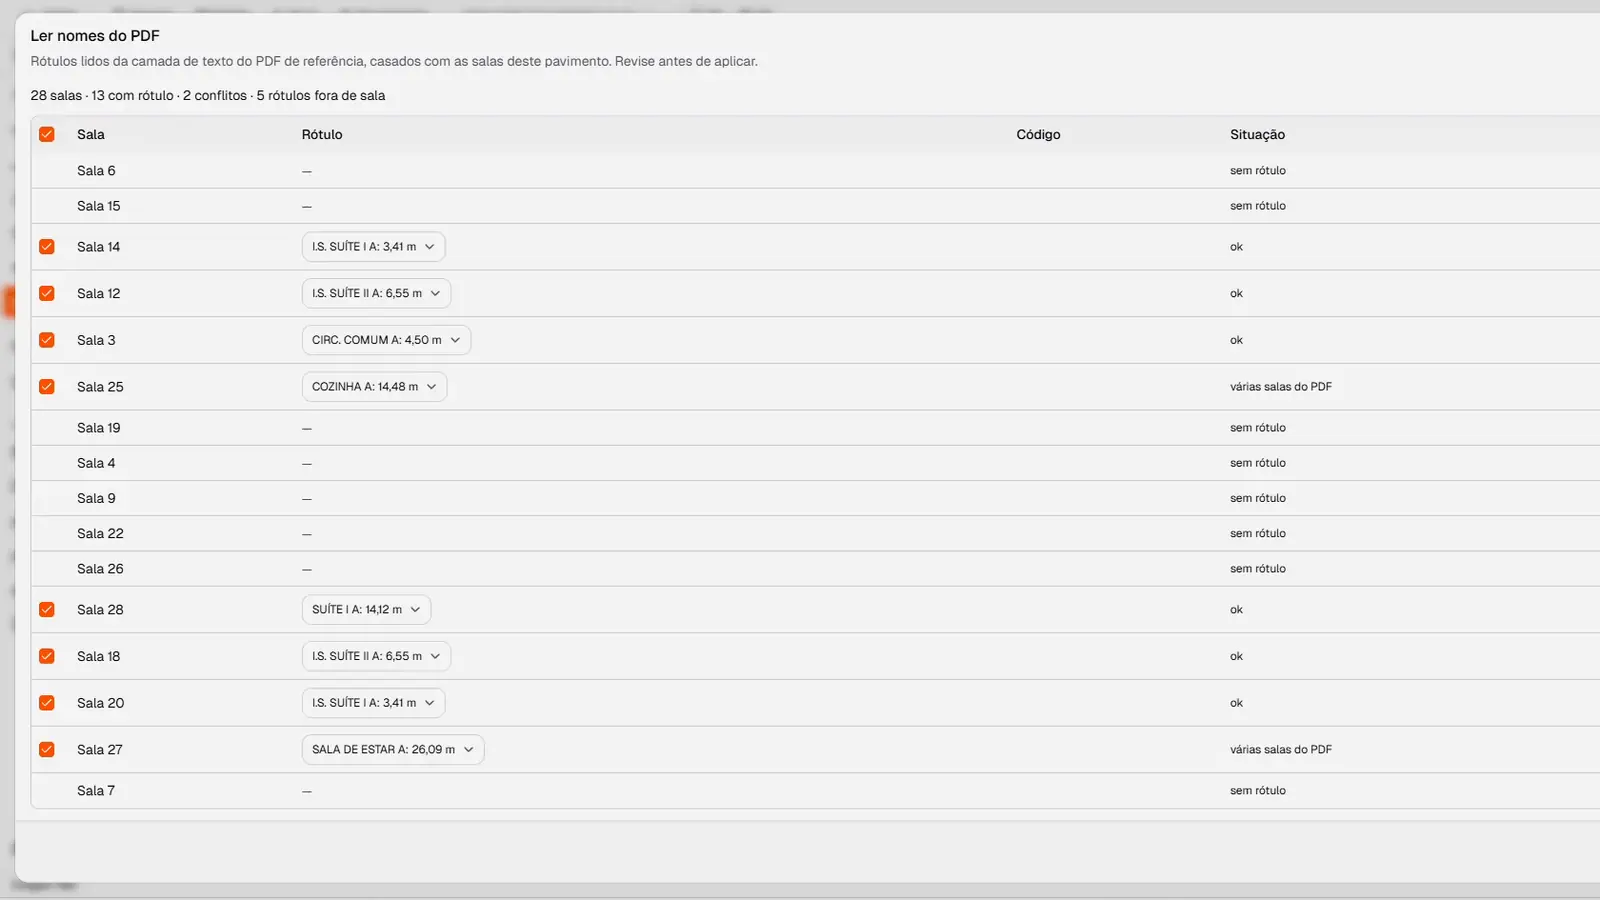Image resolution: width=1600 pixels, height=900 pixels.
Task: Uncheck the Sala 12 checkbox
Action: click(x=47, y=293)
